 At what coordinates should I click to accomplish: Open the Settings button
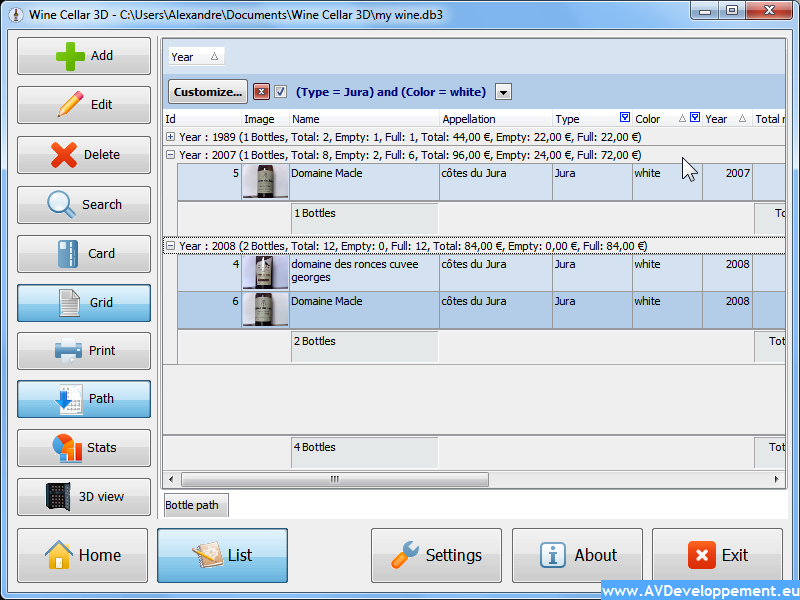(x=436, y=555)
